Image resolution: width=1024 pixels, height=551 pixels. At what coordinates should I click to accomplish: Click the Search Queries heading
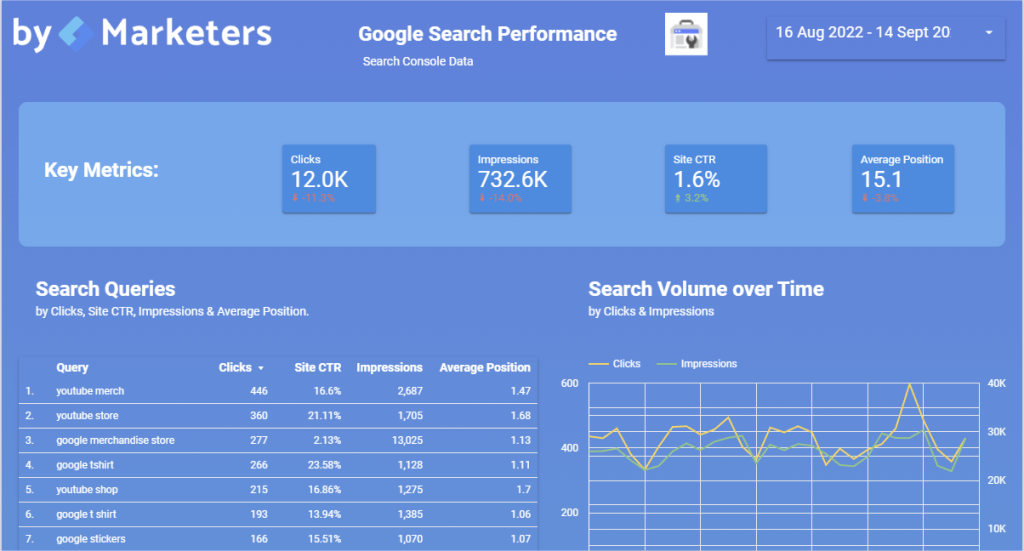click(105, 289)
